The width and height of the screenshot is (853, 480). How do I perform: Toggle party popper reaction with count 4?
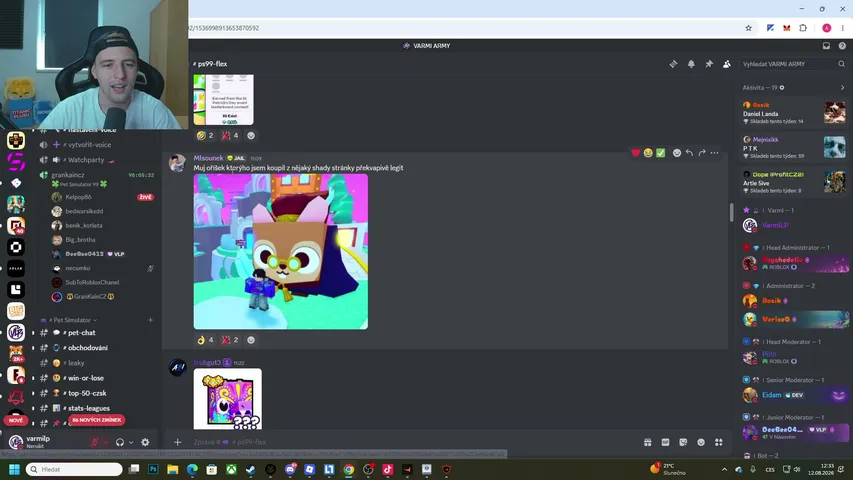coord(230,136)
